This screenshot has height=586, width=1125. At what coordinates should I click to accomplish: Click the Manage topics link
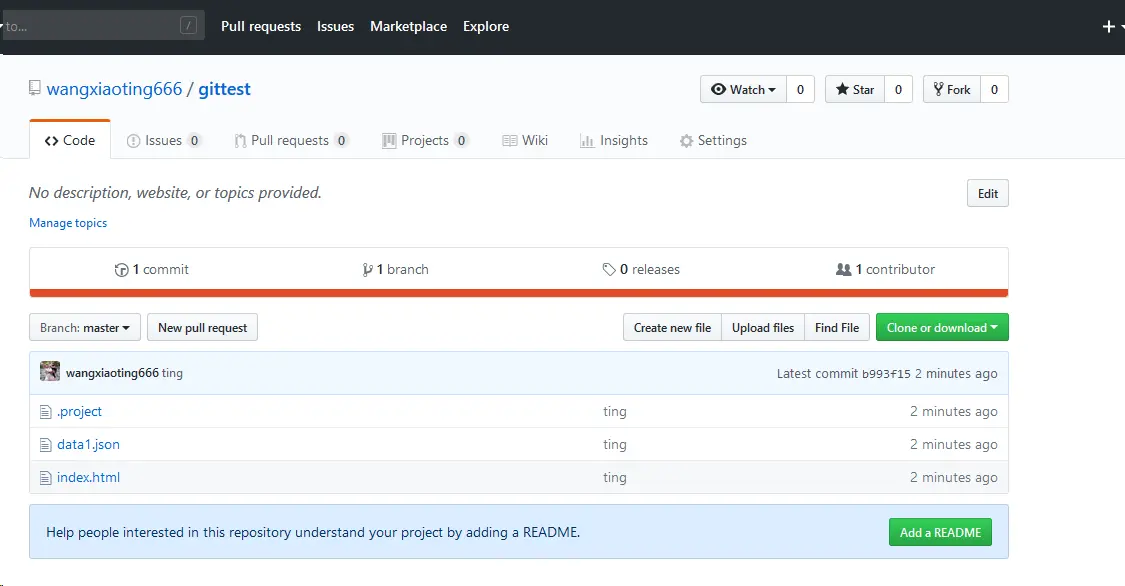coord(68,223)
